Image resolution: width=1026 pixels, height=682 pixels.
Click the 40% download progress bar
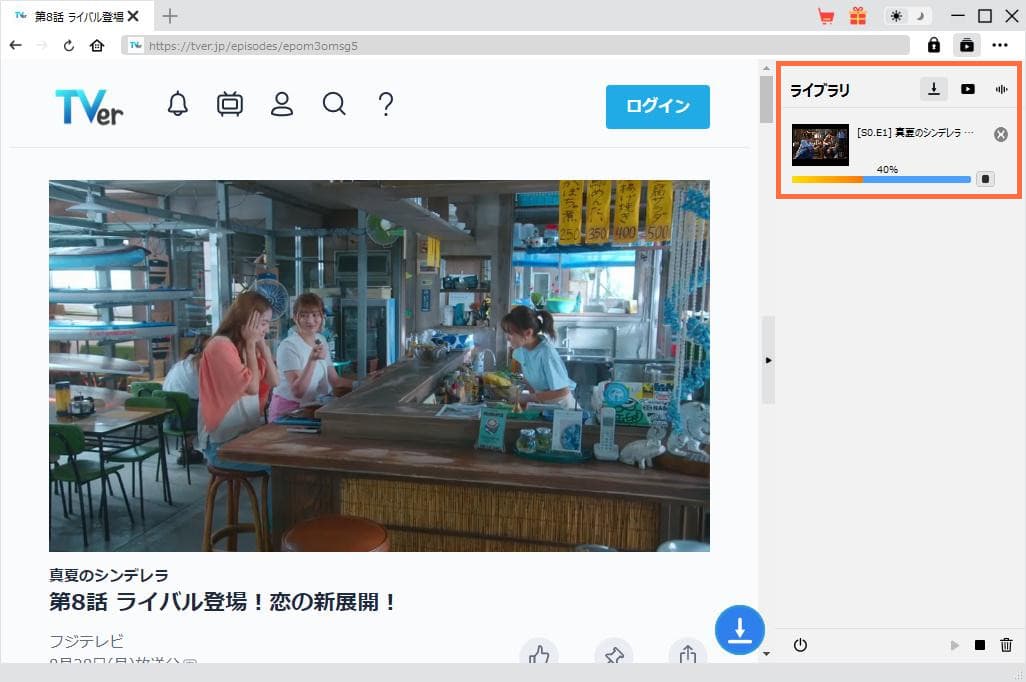[880, 180]
